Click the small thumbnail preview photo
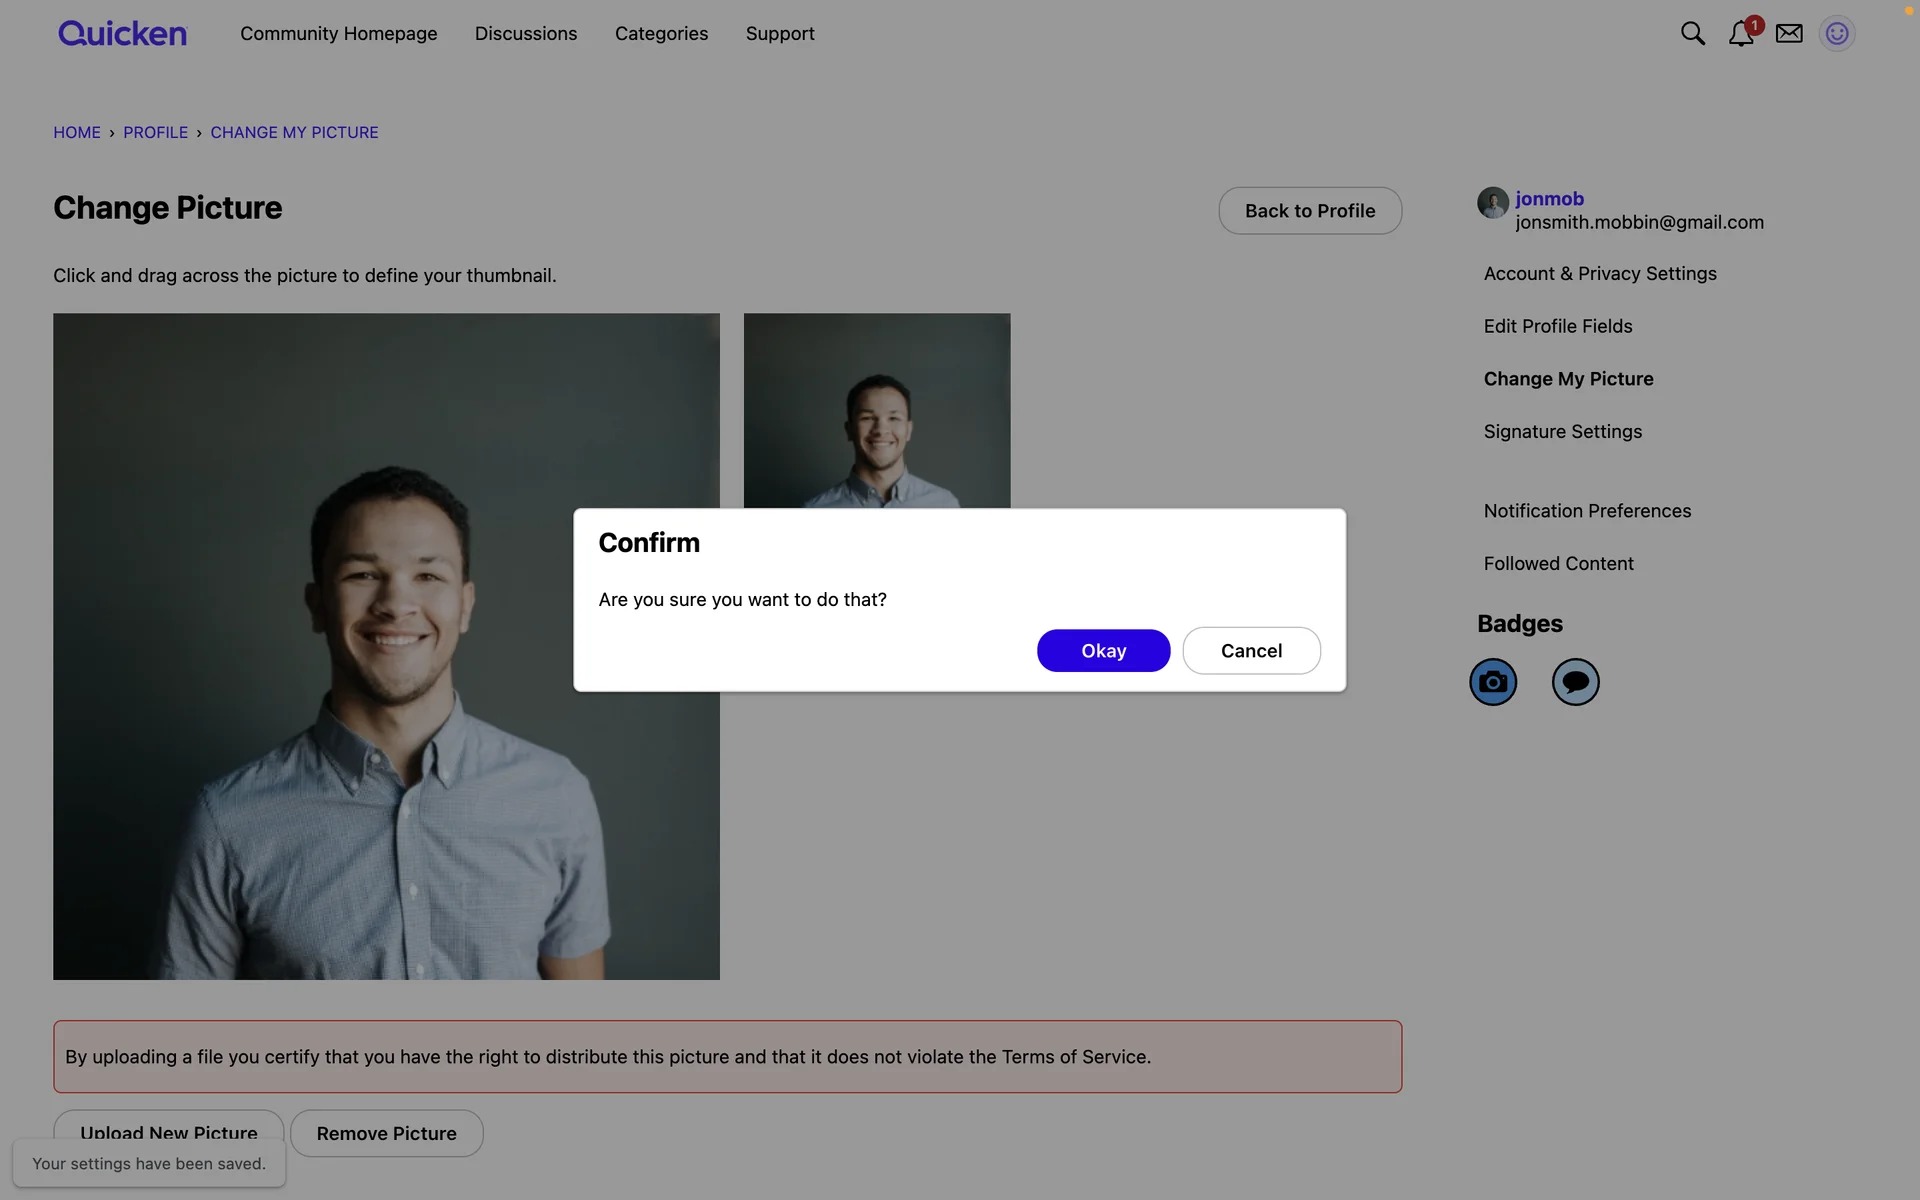 877,411
